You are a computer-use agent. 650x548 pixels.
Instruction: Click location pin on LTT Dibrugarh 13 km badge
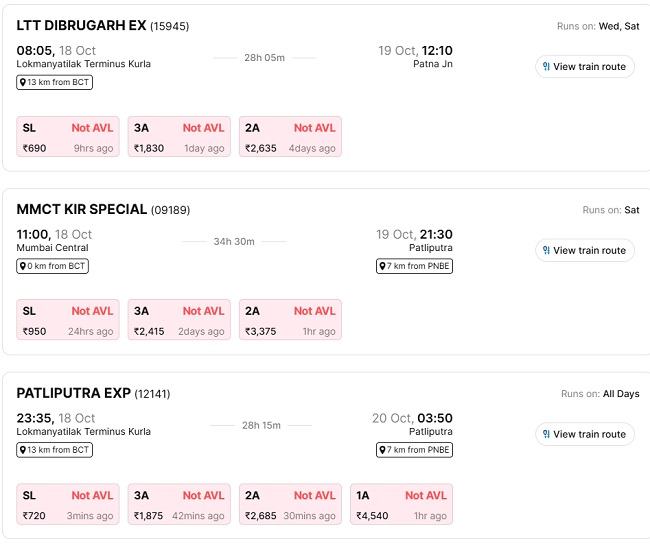[x=23, y=82]
